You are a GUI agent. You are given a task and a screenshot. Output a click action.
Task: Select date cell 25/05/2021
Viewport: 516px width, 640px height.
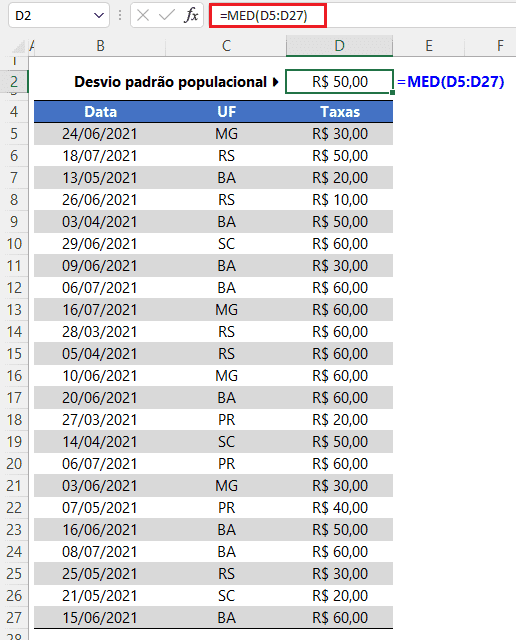100,574
